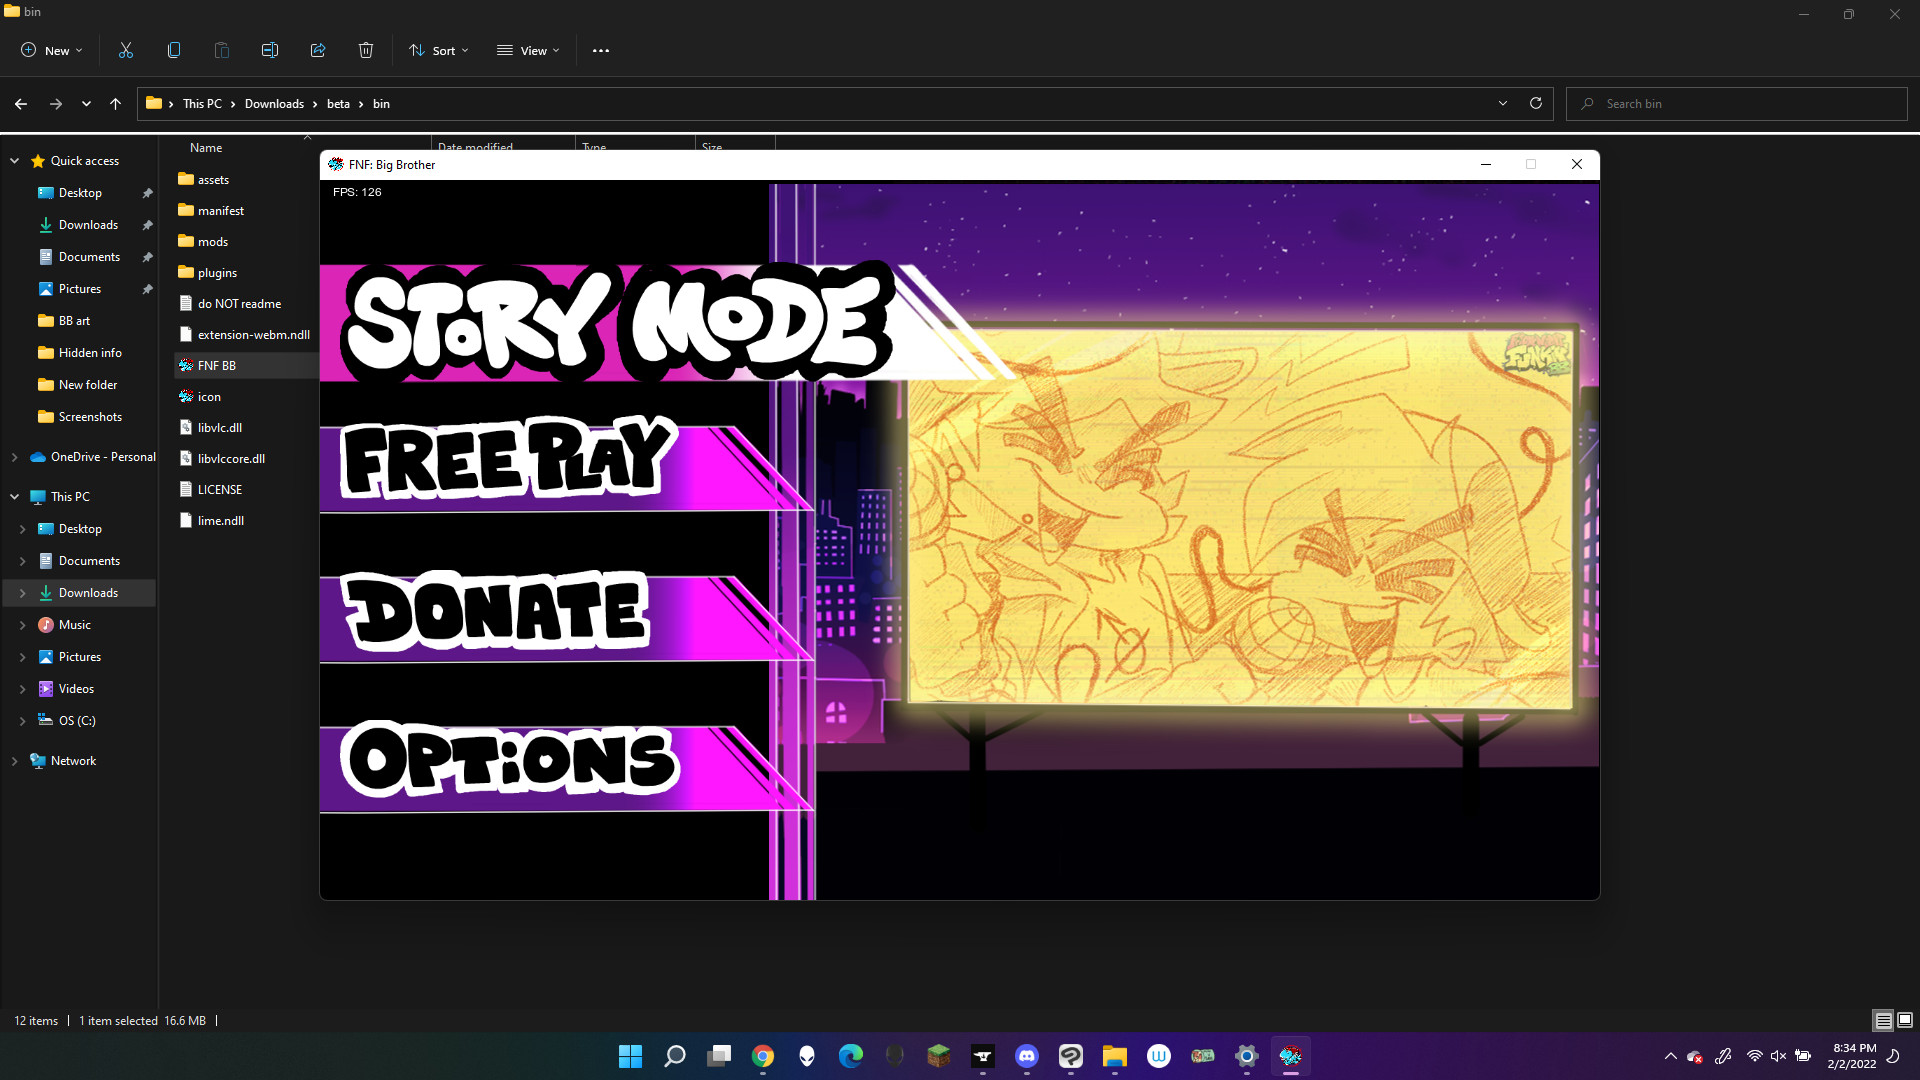Image resolution: width=1920 pixels, height=1080 pixels.
Task: Click This PC in address breadcrumb
Action: click(202, 104)
